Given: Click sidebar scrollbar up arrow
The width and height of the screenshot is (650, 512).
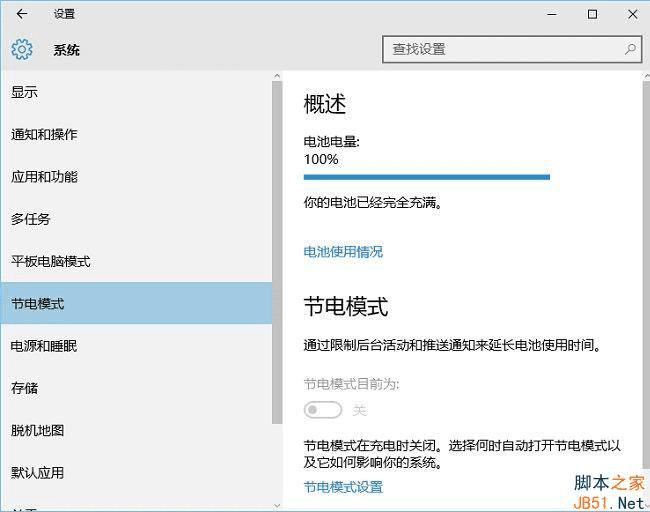Looking at the screenshot, I should point(277,76).
